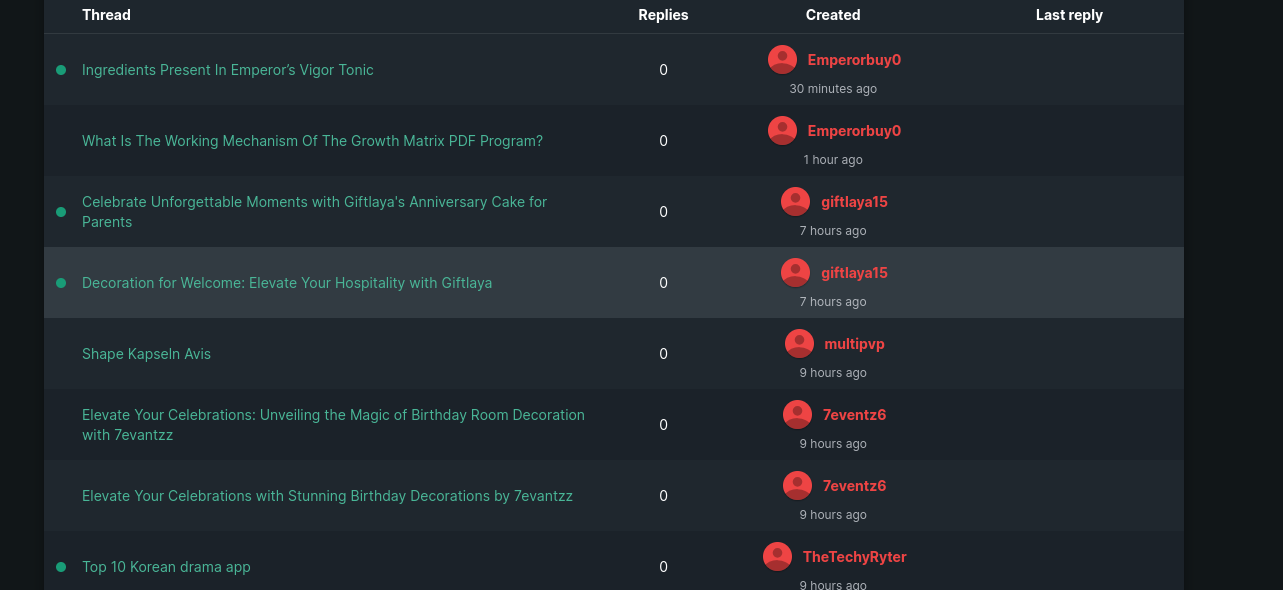Click 7eventz6 avatar on Stunning Birthday Decorations row
This screenshot has height=590, width=1283.
(797, 486)
